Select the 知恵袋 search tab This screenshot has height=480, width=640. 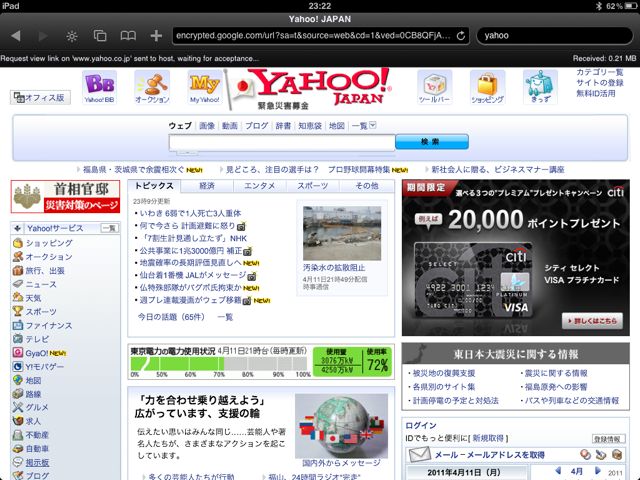tap(310, 126)
